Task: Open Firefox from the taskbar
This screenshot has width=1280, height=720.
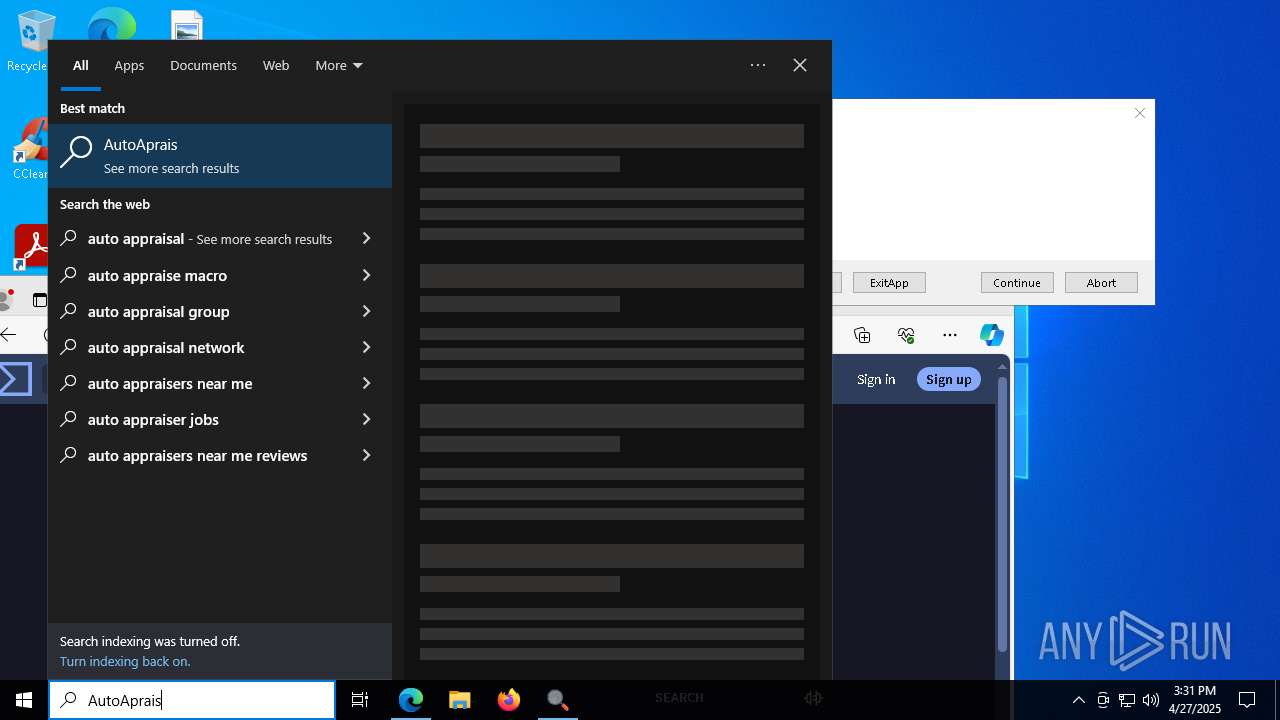Action: [x=509, y=700]
